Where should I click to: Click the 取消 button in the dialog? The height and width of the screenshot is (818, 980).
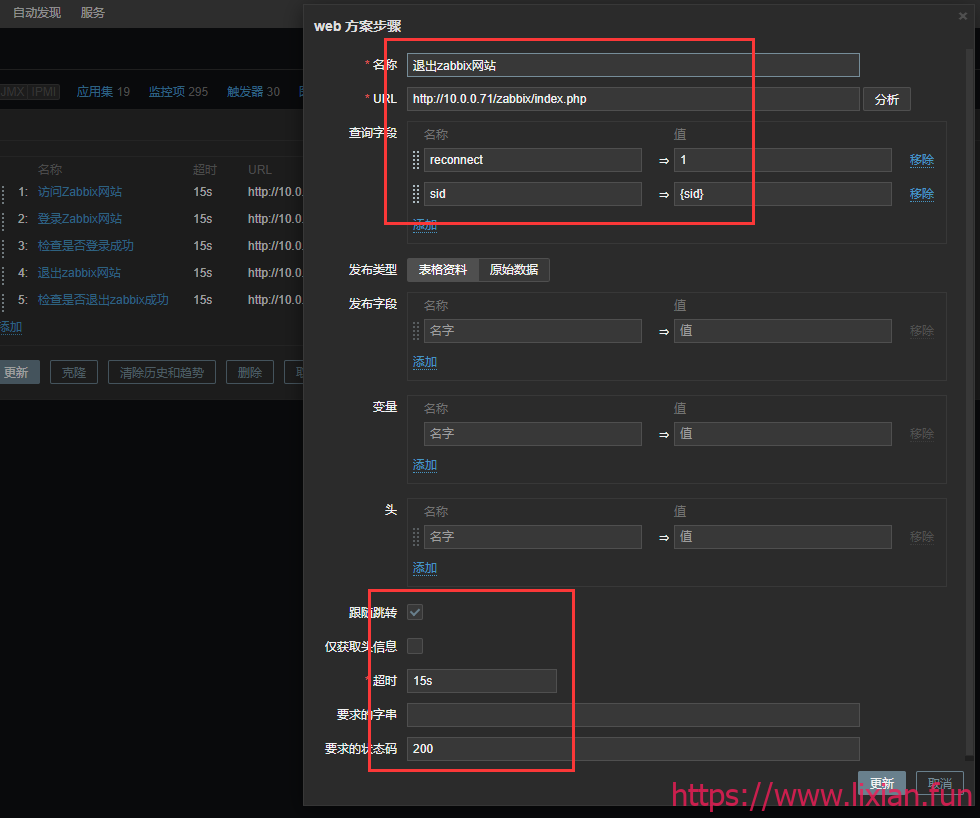939,783
